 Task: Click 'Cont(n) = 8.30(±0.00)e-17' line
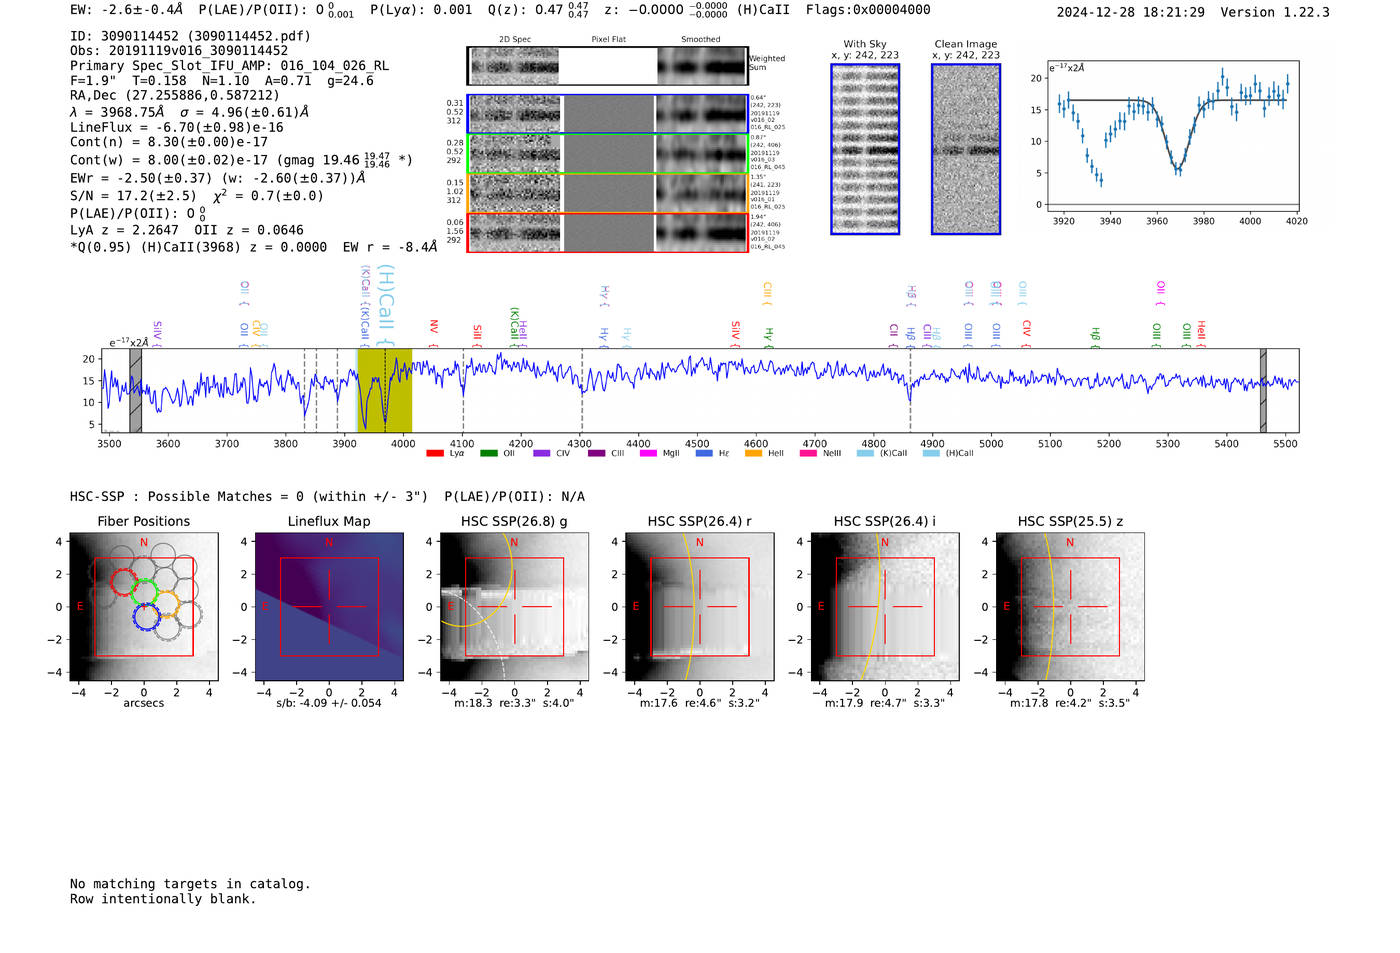point(169,143)
